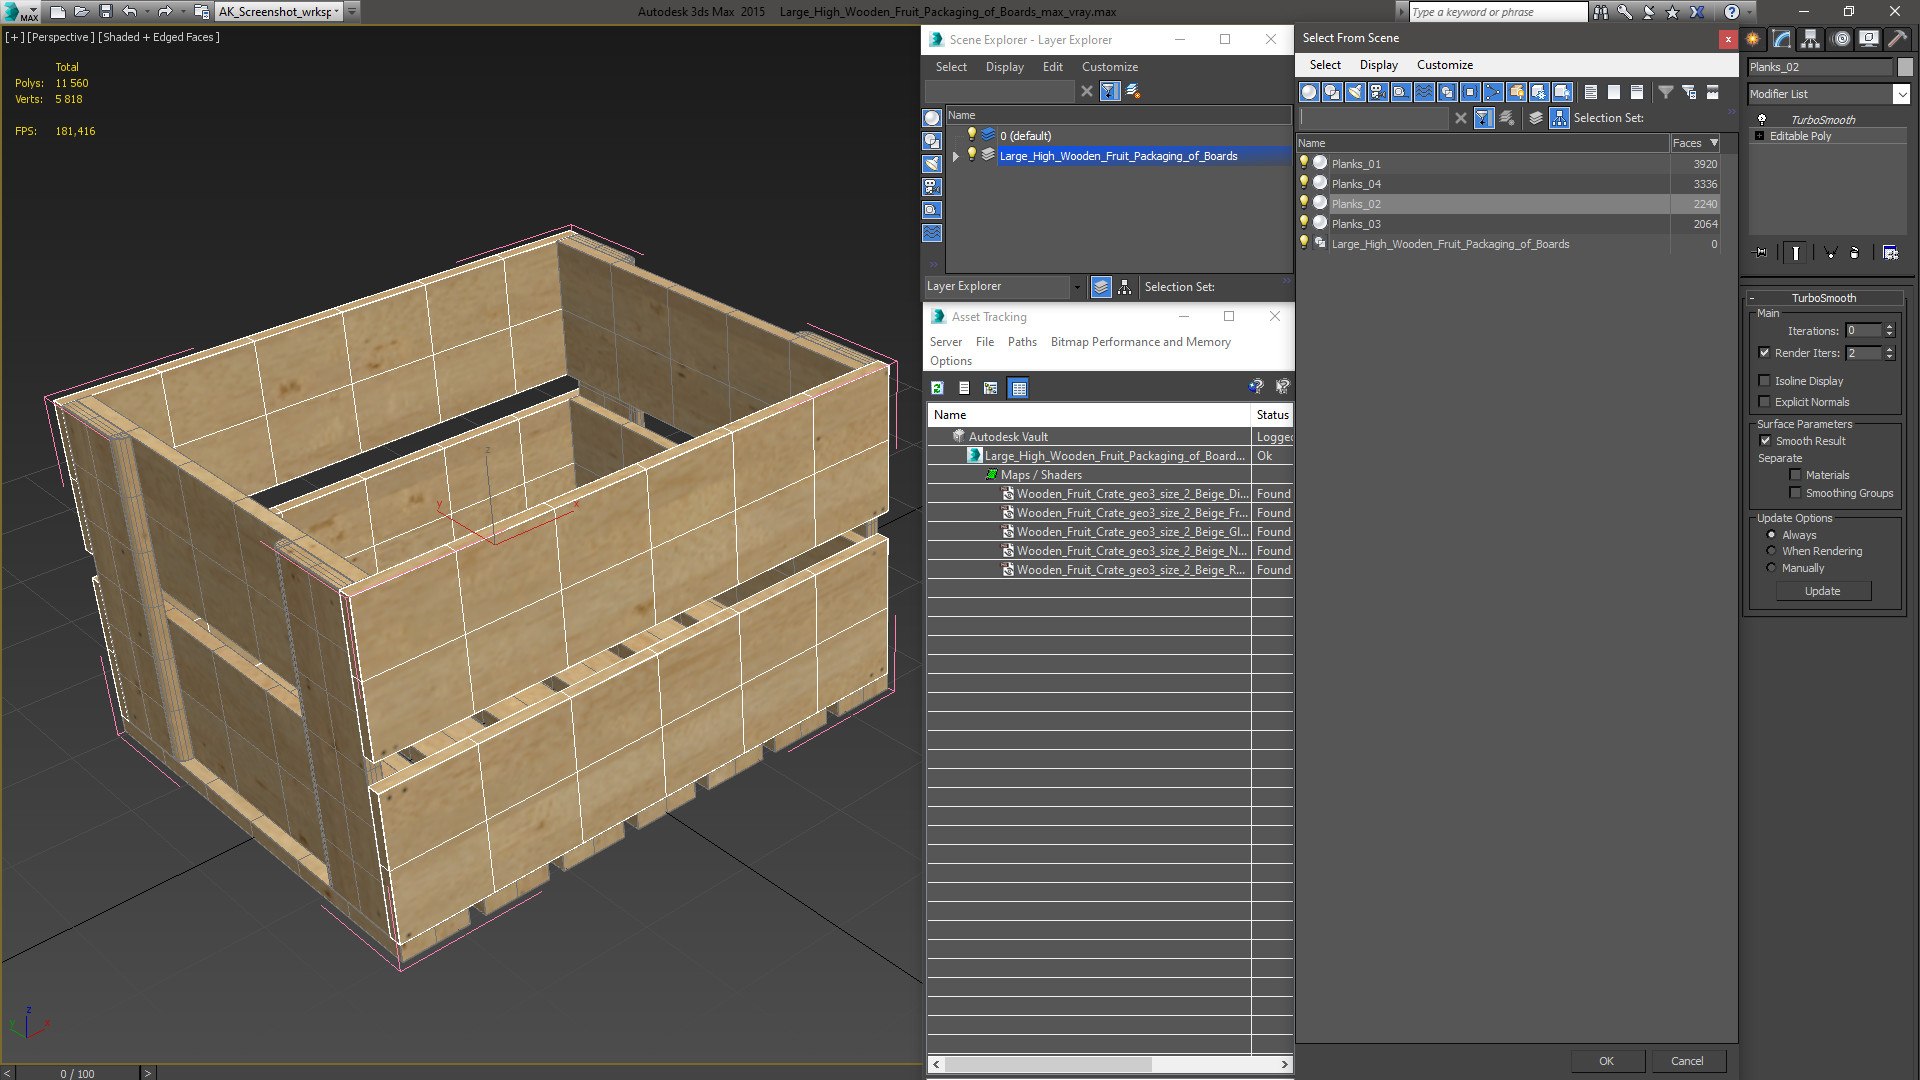Click the Faces column sort arrow

pos(1714,143)
